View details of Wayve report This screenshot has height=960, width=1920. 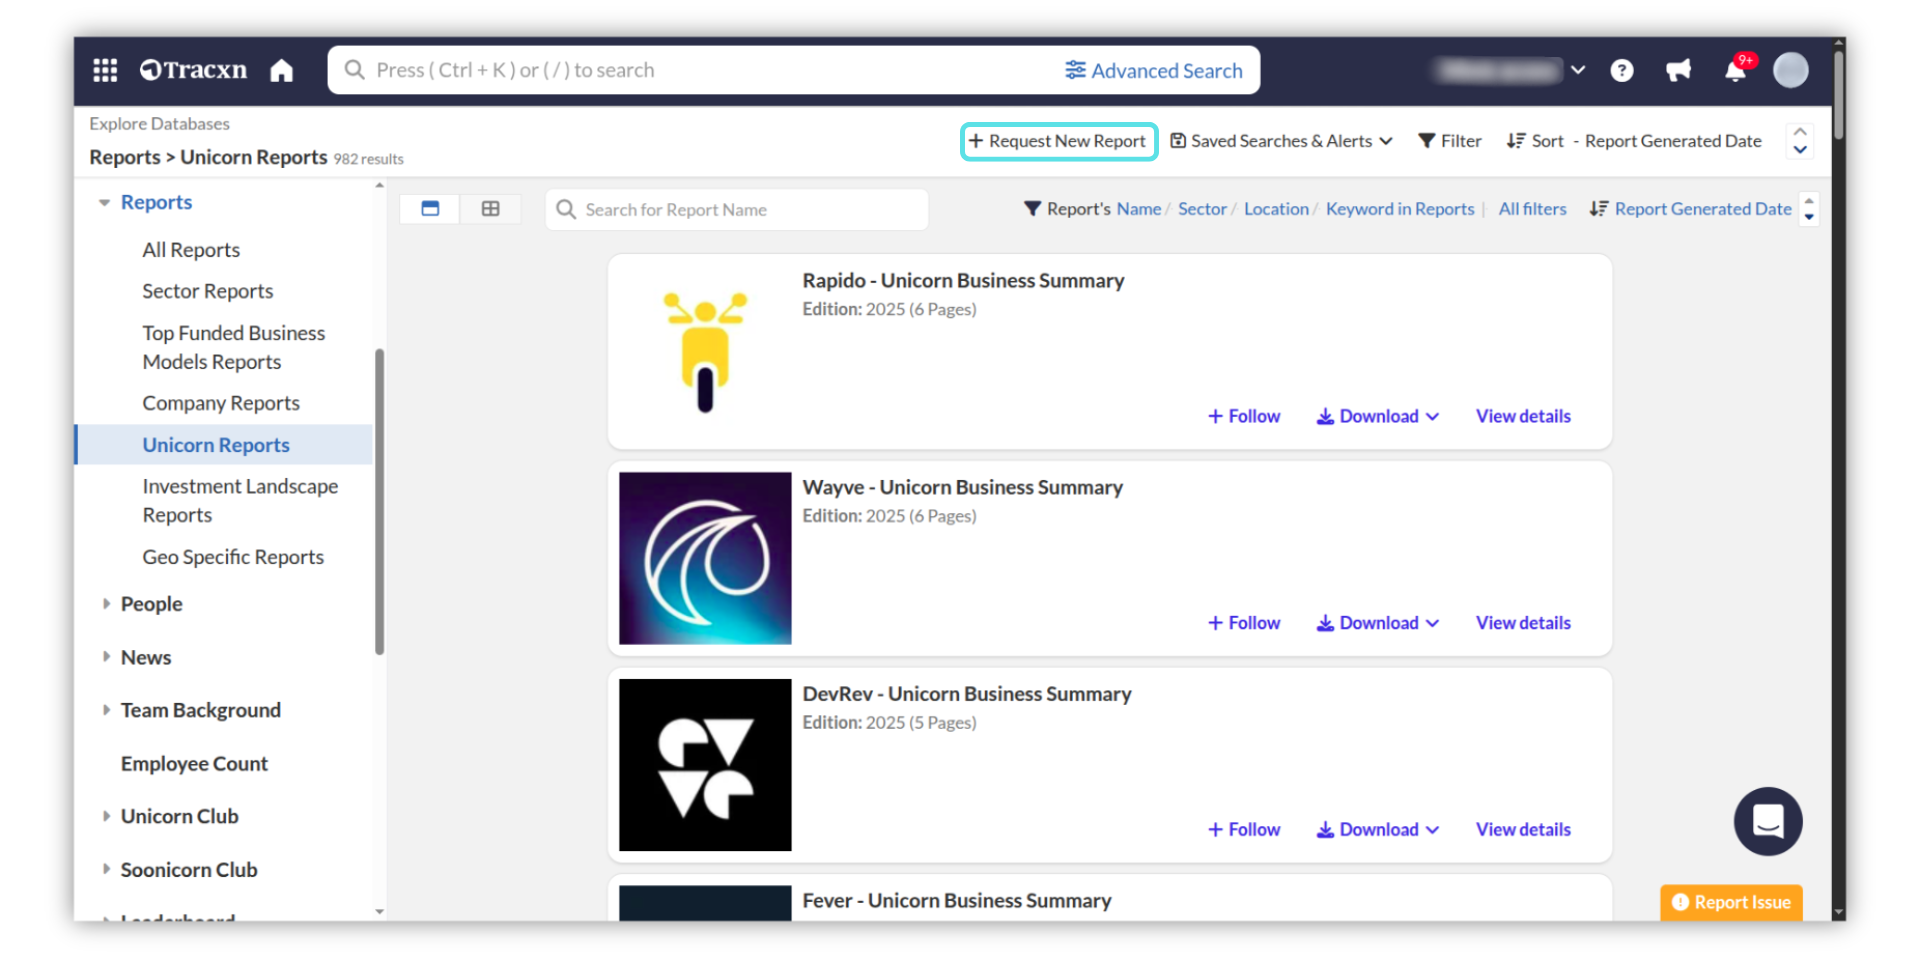click(x=1522, y=623)
